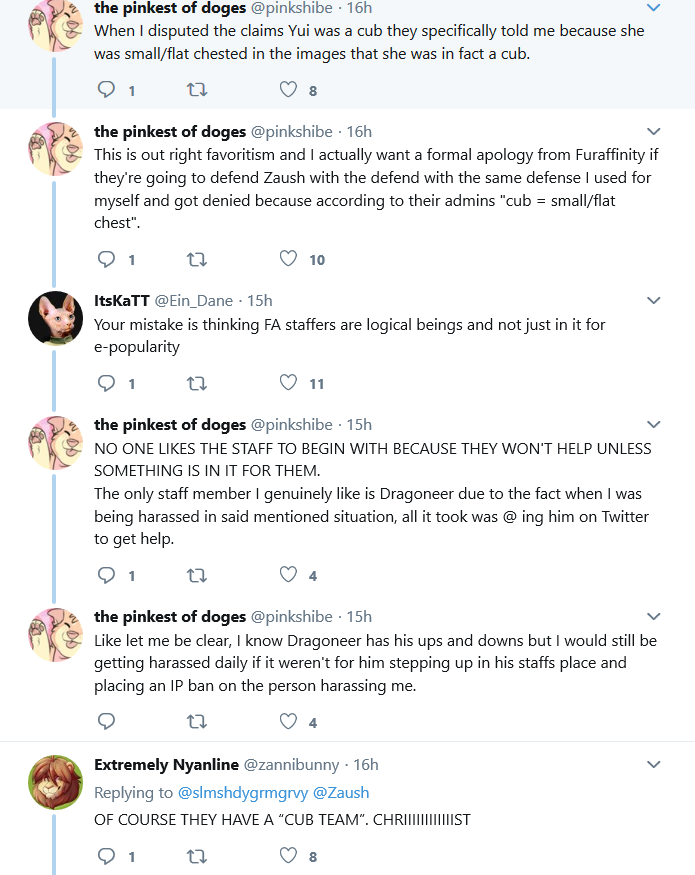Image resolution: width=695 pixels, height=875 pixels.
Task: Open dropdown caret on favoritism tweet
Action: pyautogui.click(x=654, y=132)
